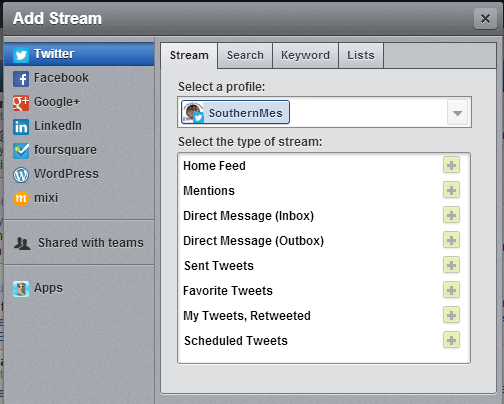
Task: Click the Twitter bird icon in sidebar
Action: click(21, 55)
